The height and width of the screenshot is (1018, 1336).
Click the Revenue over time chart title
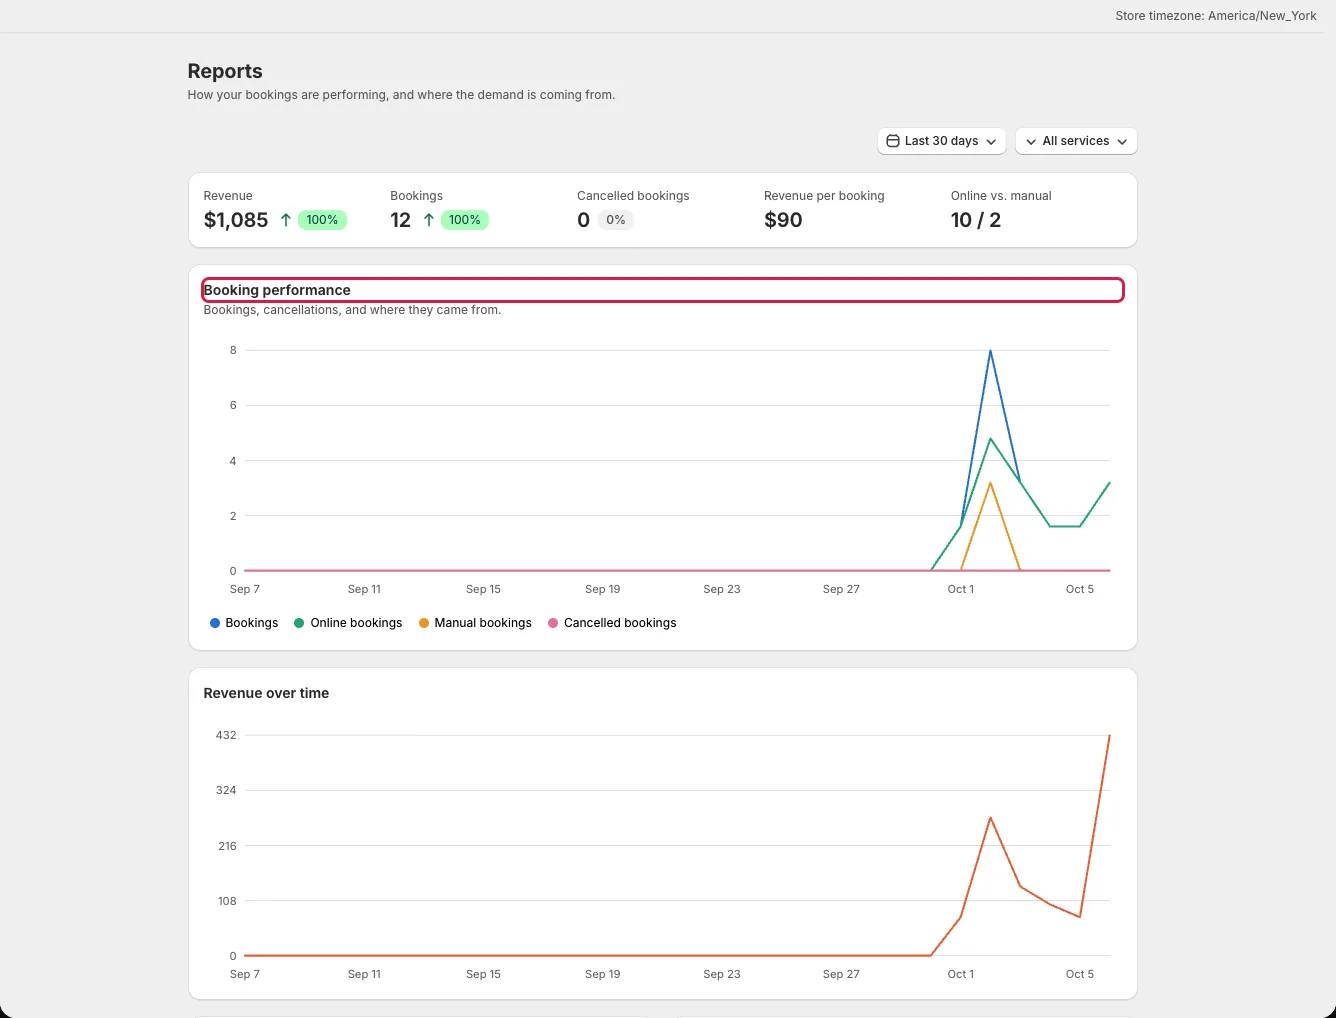pyautogui.click(x=266, y=693)
